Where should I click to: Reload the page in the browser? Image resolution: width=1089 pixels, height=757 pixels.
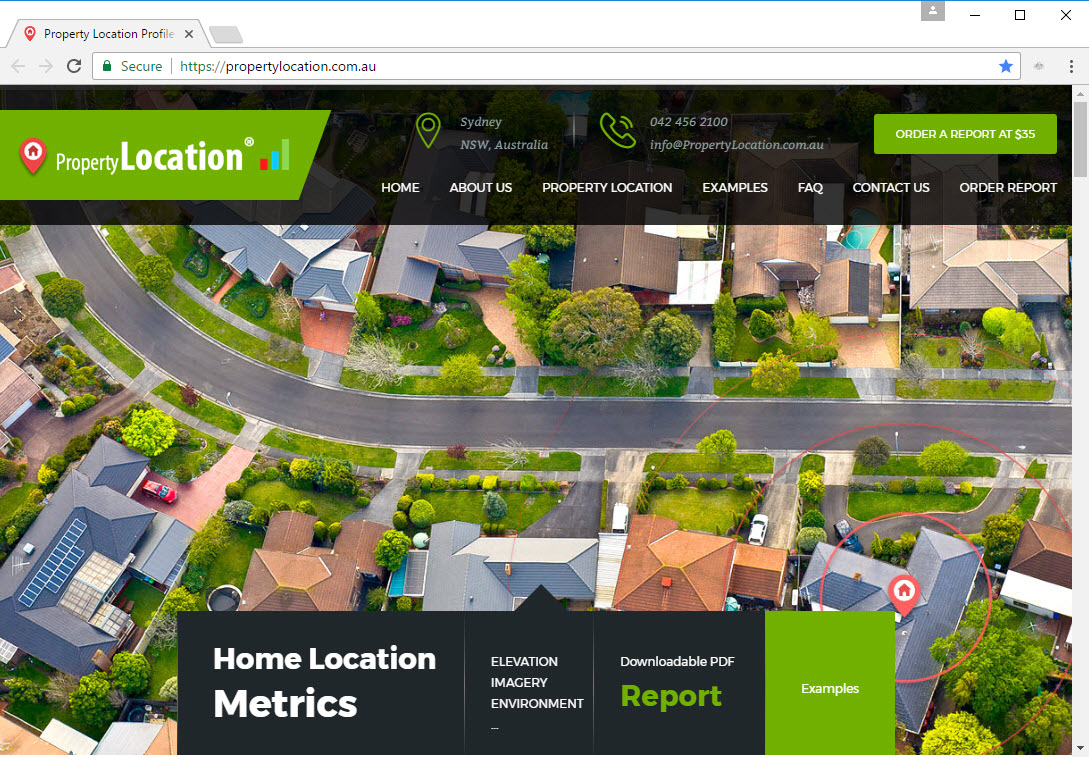click(74, 66)
